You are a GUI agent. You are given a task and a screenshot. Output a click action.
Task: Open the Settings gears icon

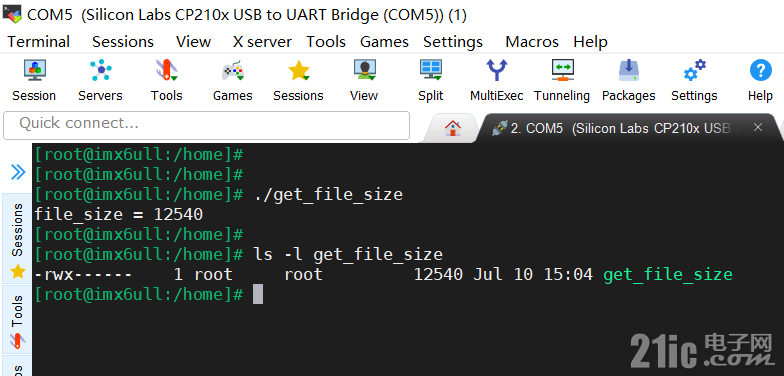point(694,70)
